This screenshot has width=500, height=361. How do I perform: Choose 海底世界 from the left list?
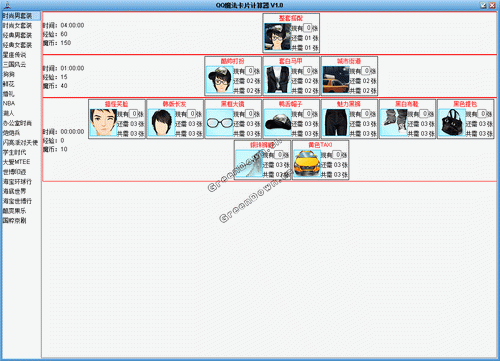click(x=14, y=191)
